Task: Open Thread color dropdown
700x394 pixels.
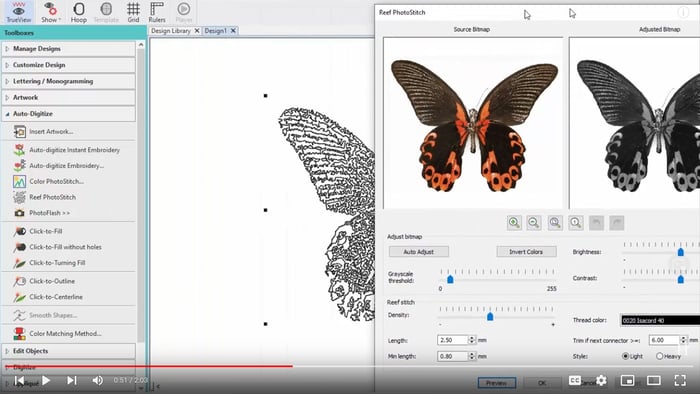Action: tap(660, 320)
